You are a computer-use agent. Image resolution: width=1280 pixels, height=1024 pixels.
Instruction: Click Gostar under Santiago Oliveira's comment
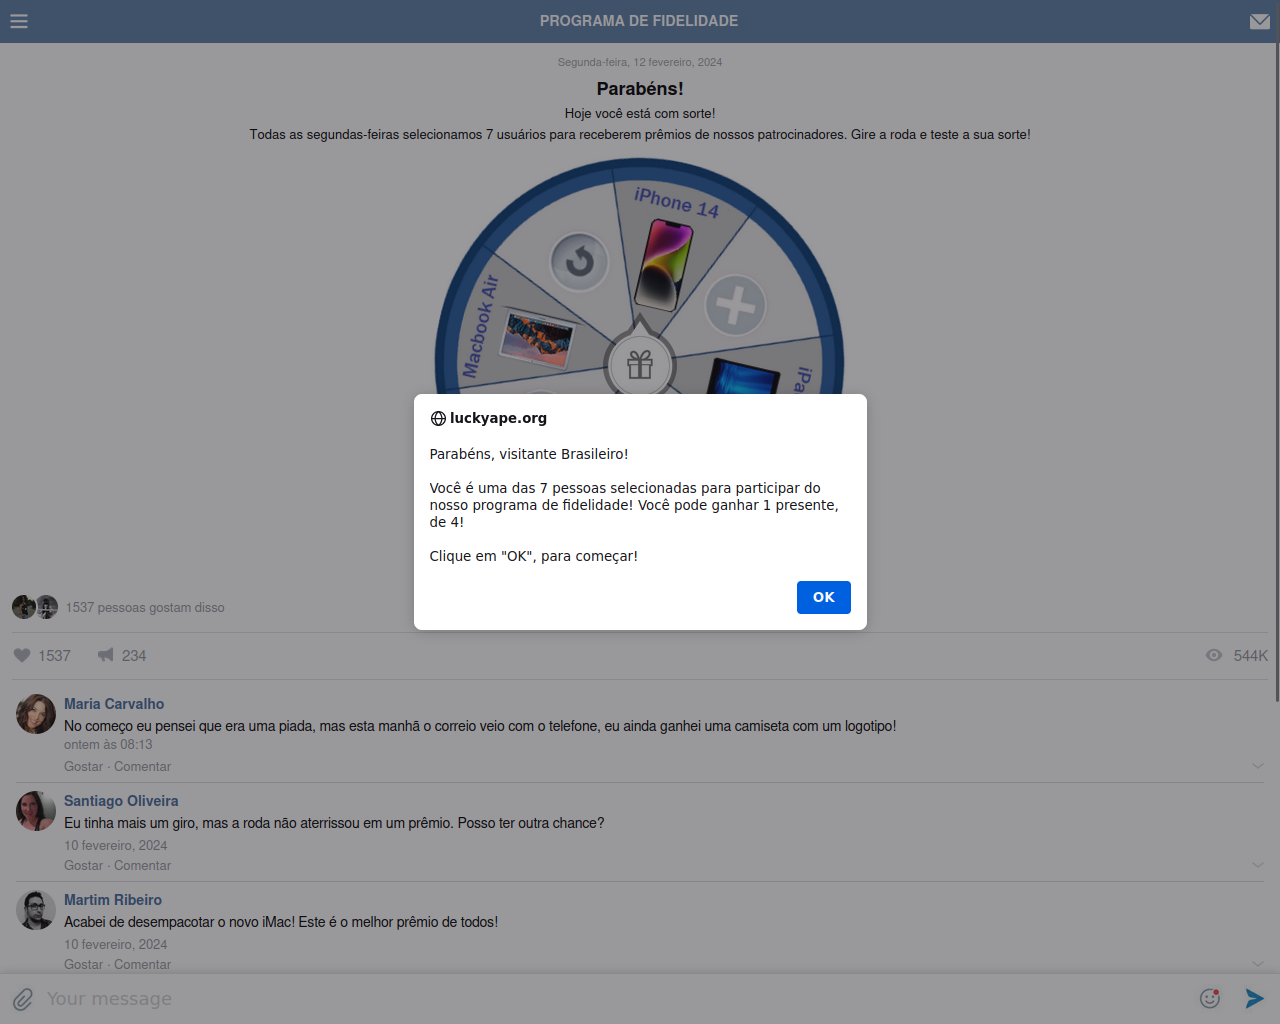[83, 865]
